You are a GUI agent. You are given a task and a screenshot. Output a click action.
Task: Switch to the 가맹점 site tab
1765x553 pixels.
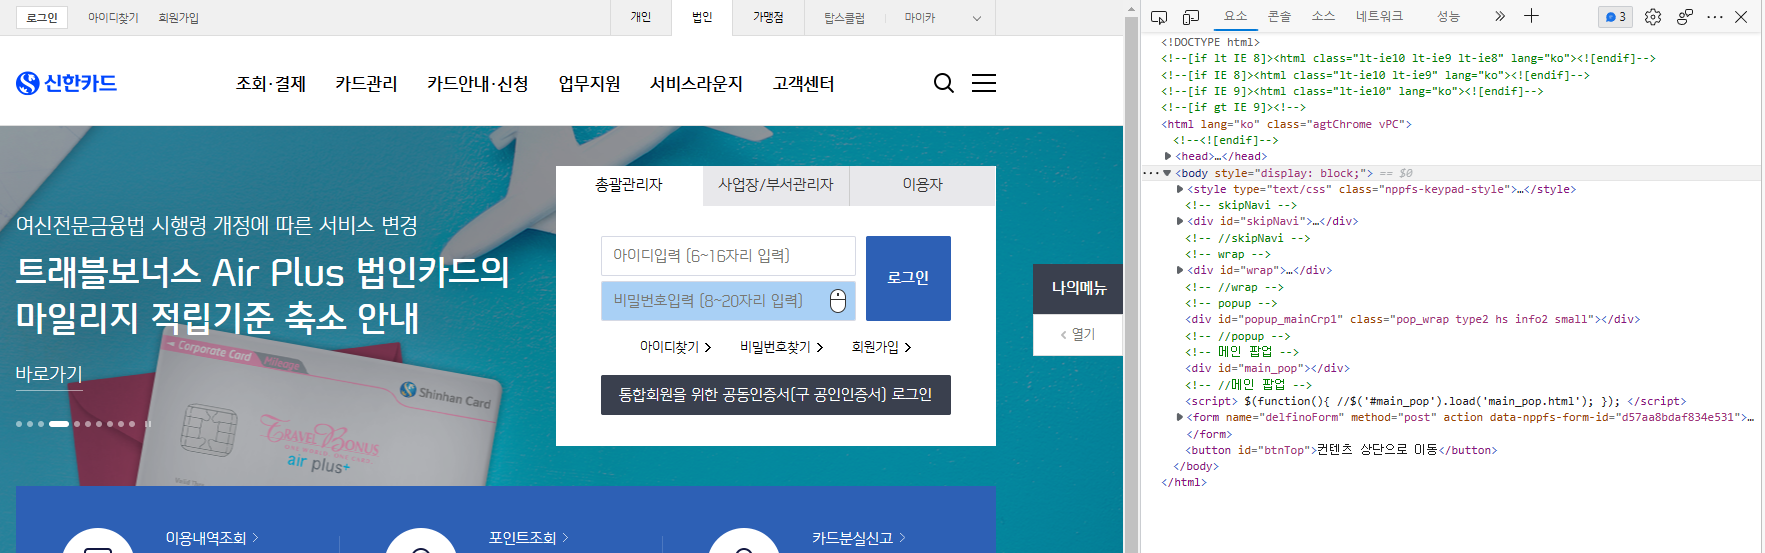pyautogui.click(x=768, y=17)
